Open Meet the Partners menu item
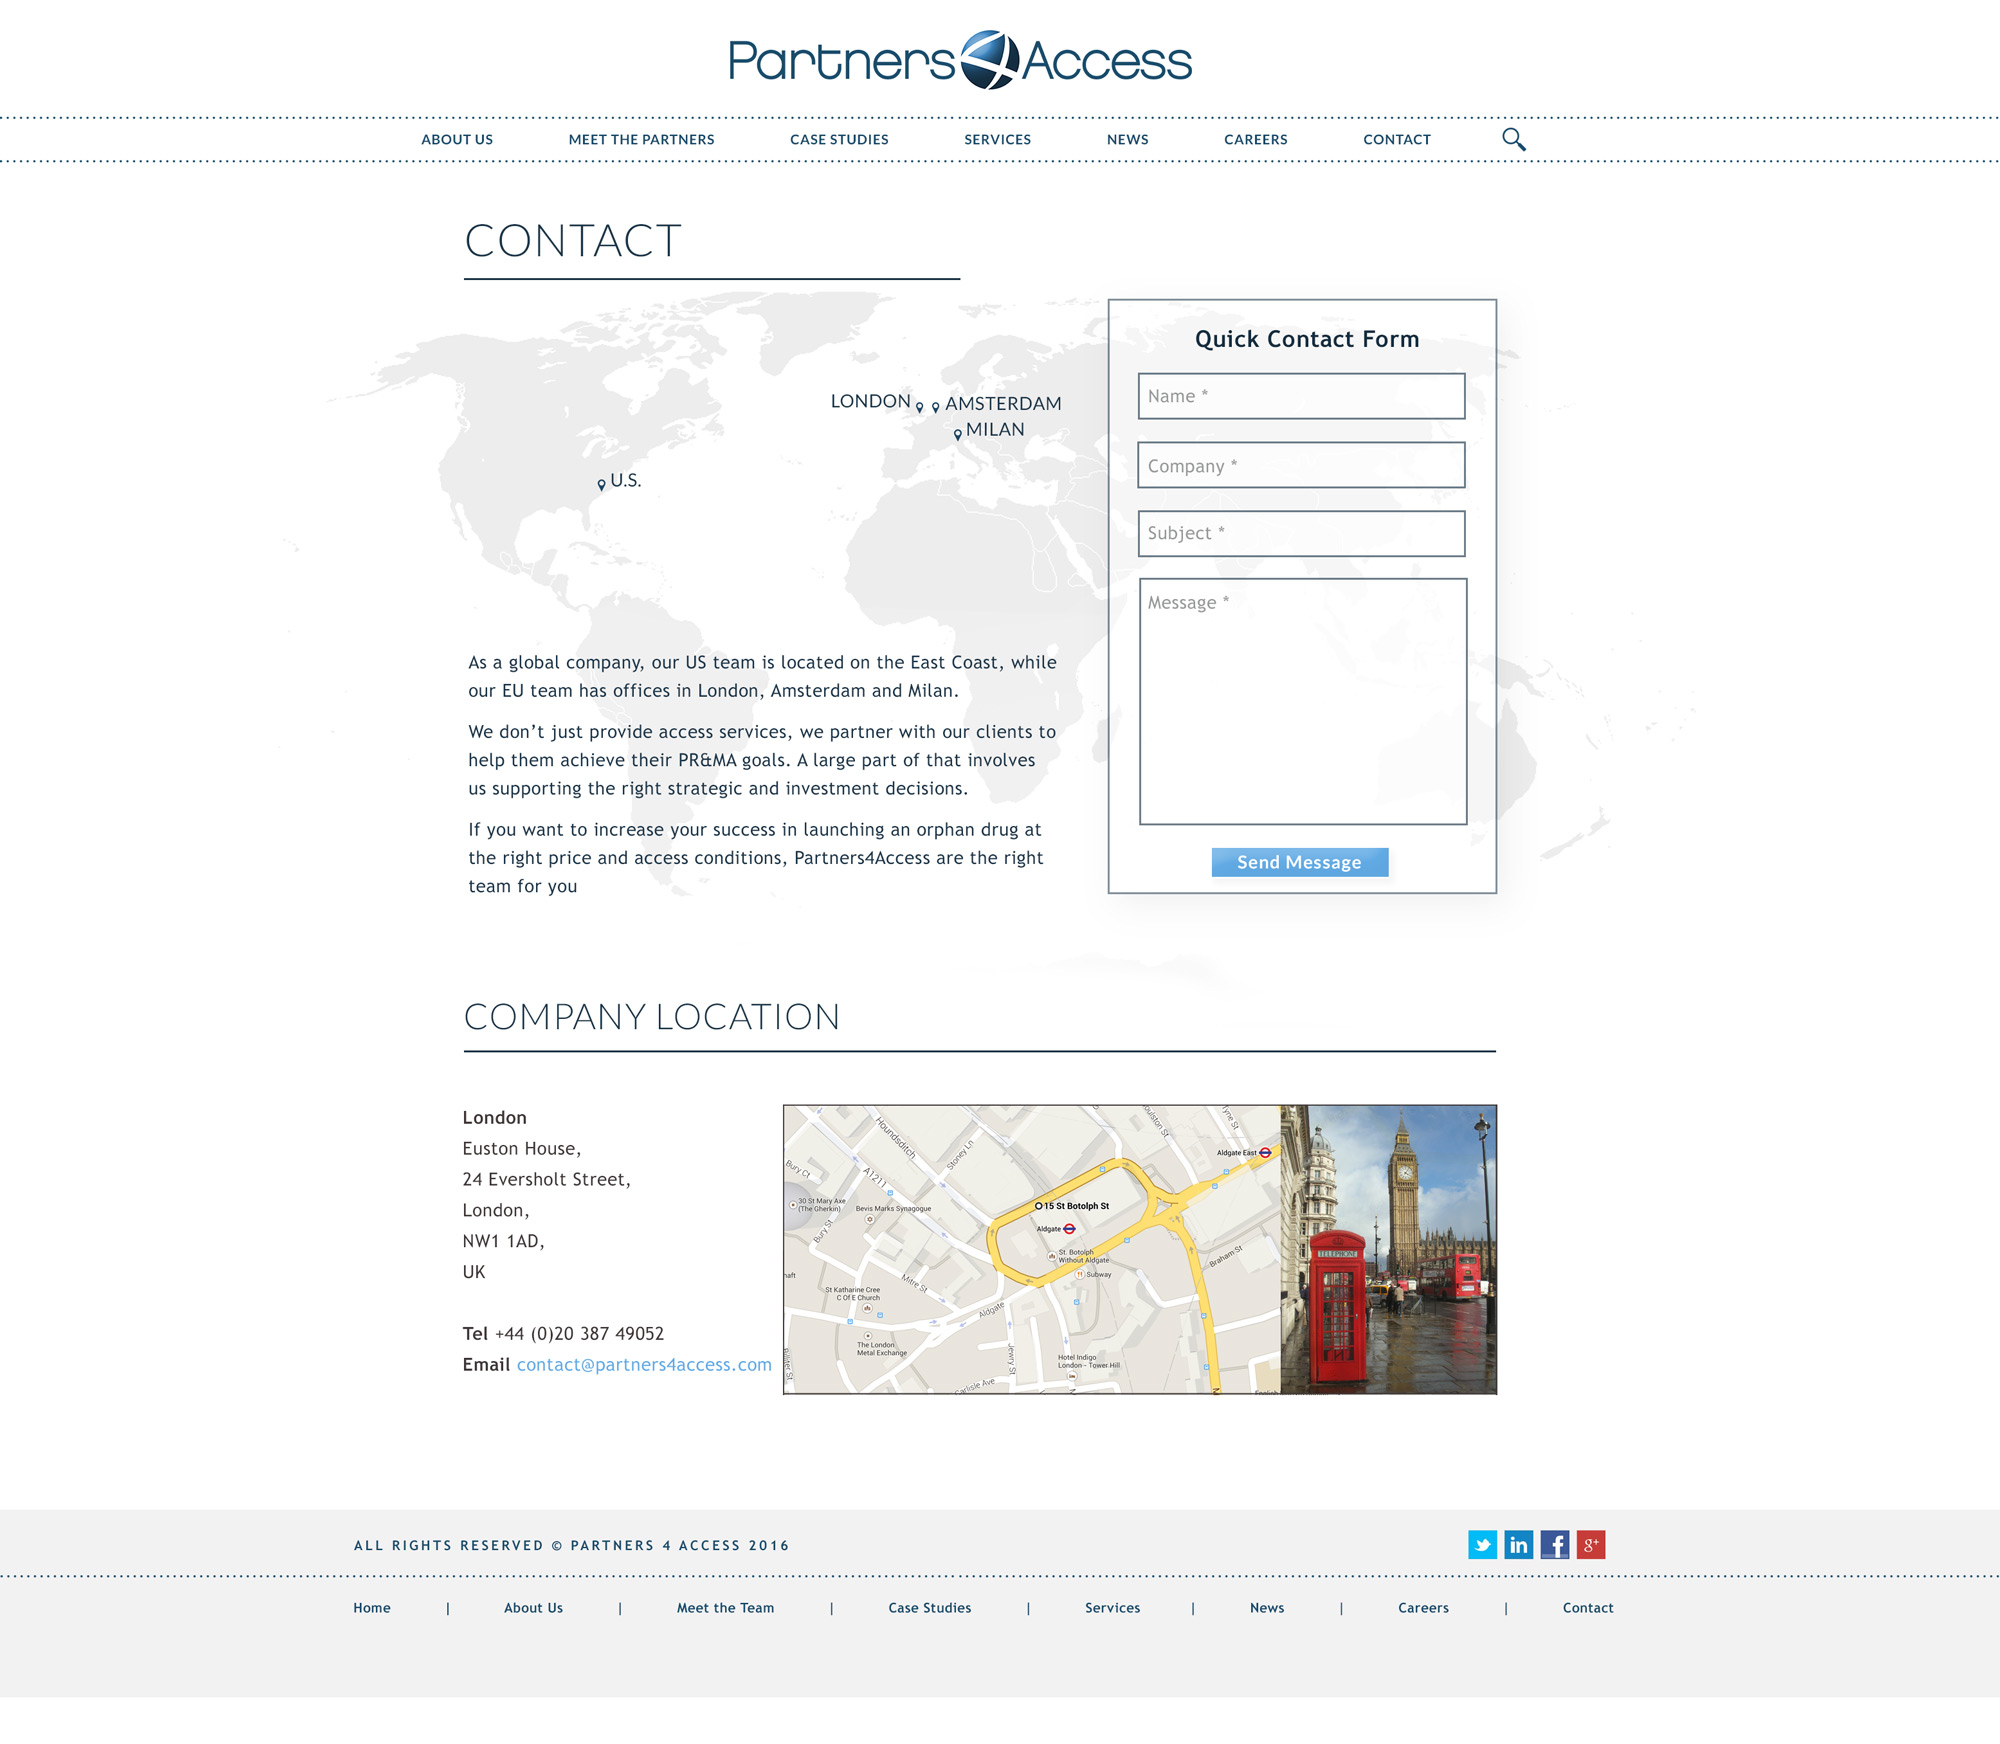This screenshot has width=2000, height=1744. click(x=641, y=139)
